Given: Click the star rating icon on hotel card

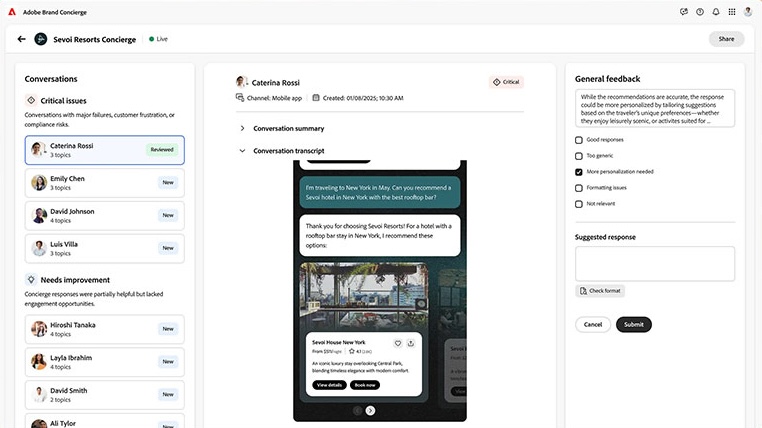Looking at the screenshot, I should point(351,351).
